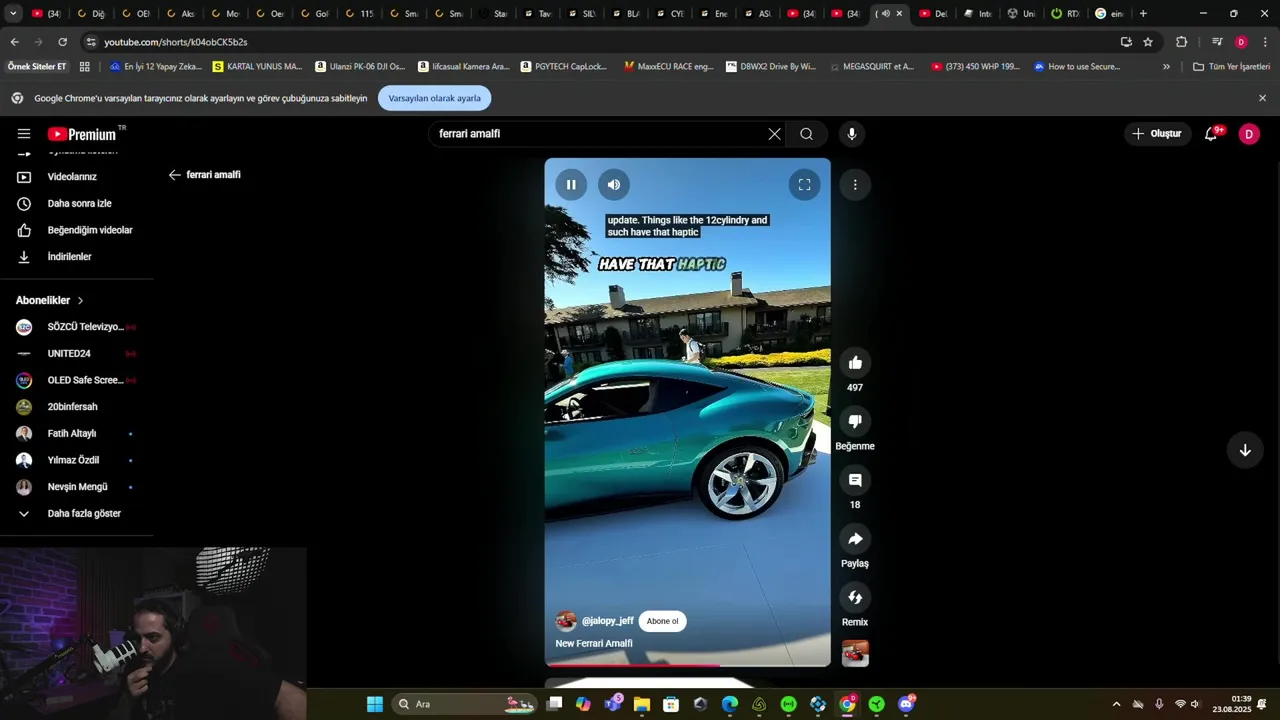Viewport: 1280px width, 720px height.
Task: Open MEGASQUIRT et A... bookmark
Action: [871, 67]
